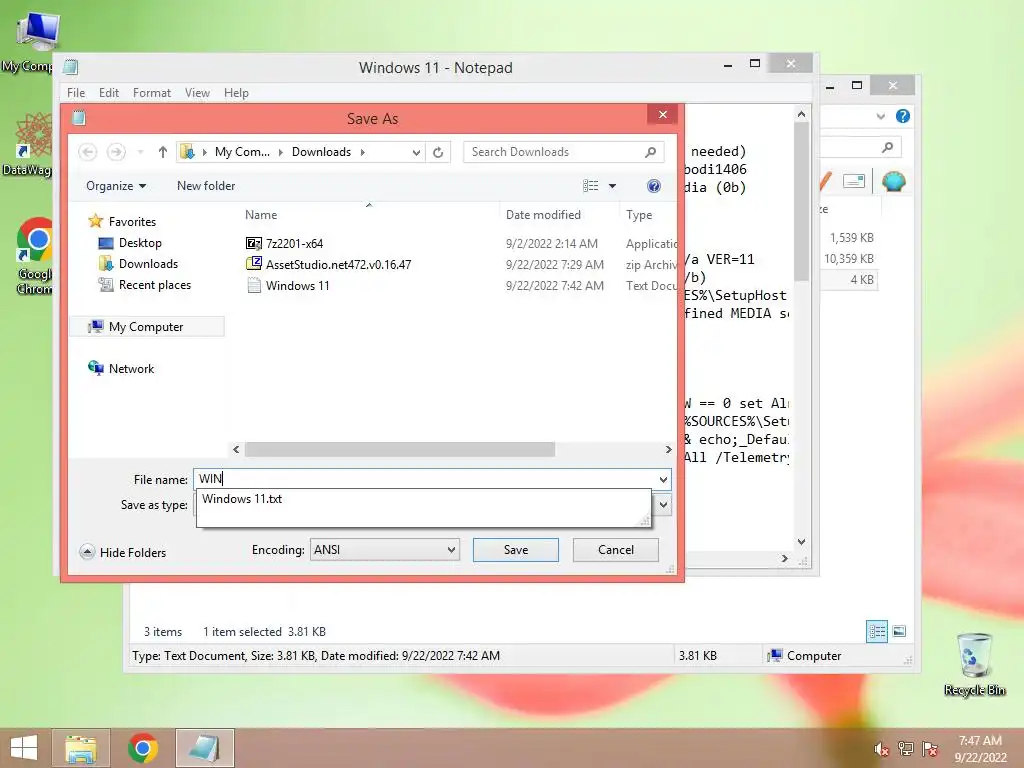Click the Forward arrow in Save As dialog
The image size is (1024, 768).
[x=116, y=152]
